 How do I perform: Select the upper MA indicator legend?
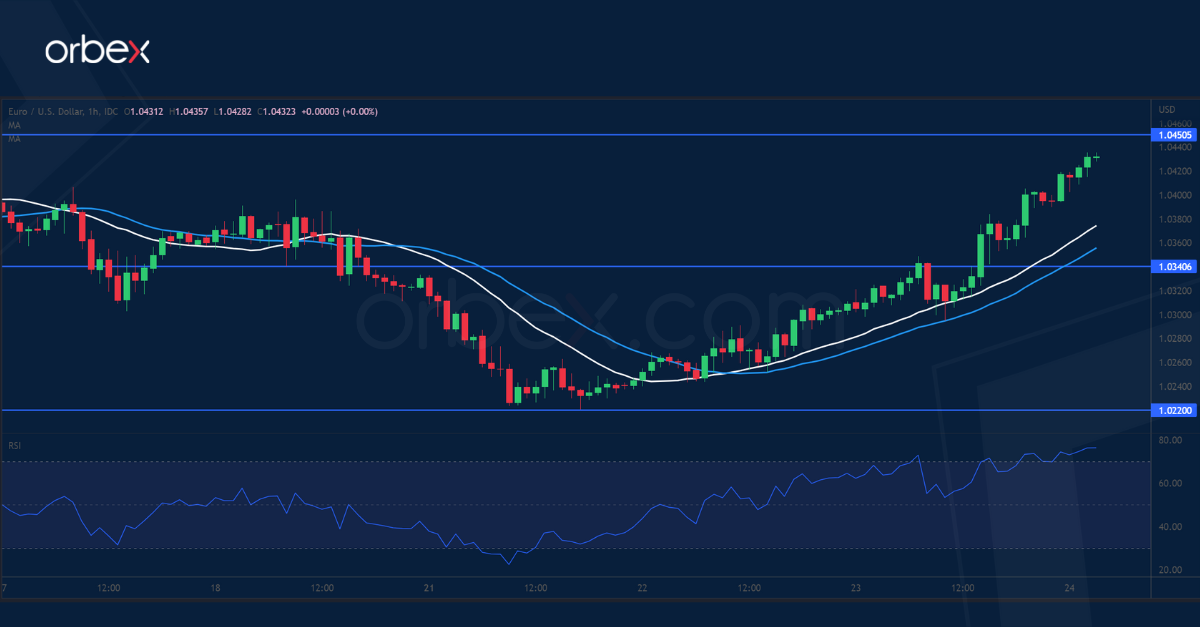(x=13, y=125)
